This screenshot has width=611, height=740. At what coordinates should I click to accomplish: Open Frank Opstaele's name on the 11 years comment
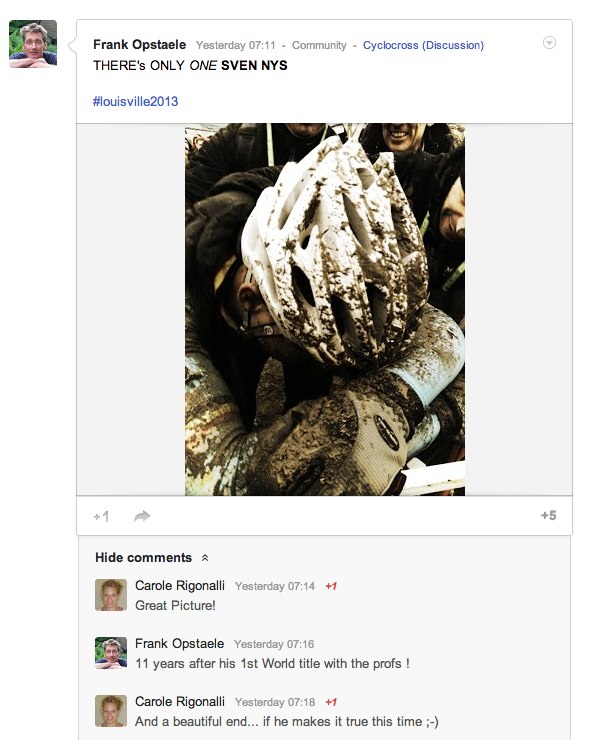(179, 644)
